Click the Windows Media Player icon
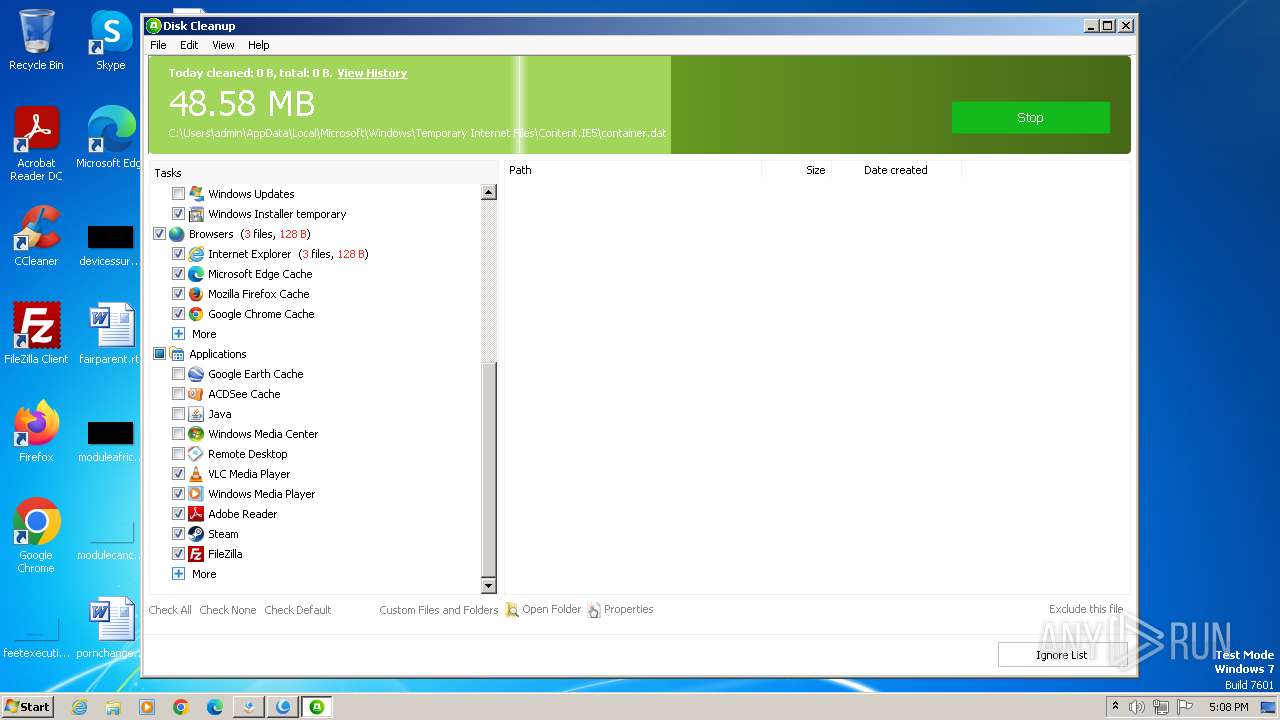Viewport: 1280px width, 720px height. coord(196,494)
